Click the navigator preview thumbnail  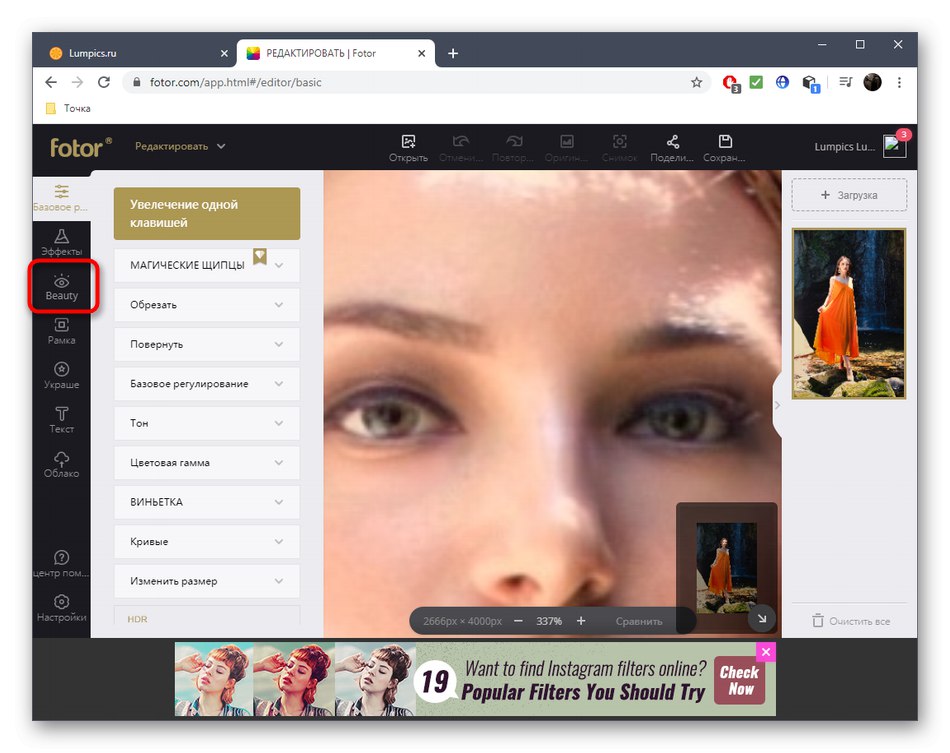(x=726, y=567)
